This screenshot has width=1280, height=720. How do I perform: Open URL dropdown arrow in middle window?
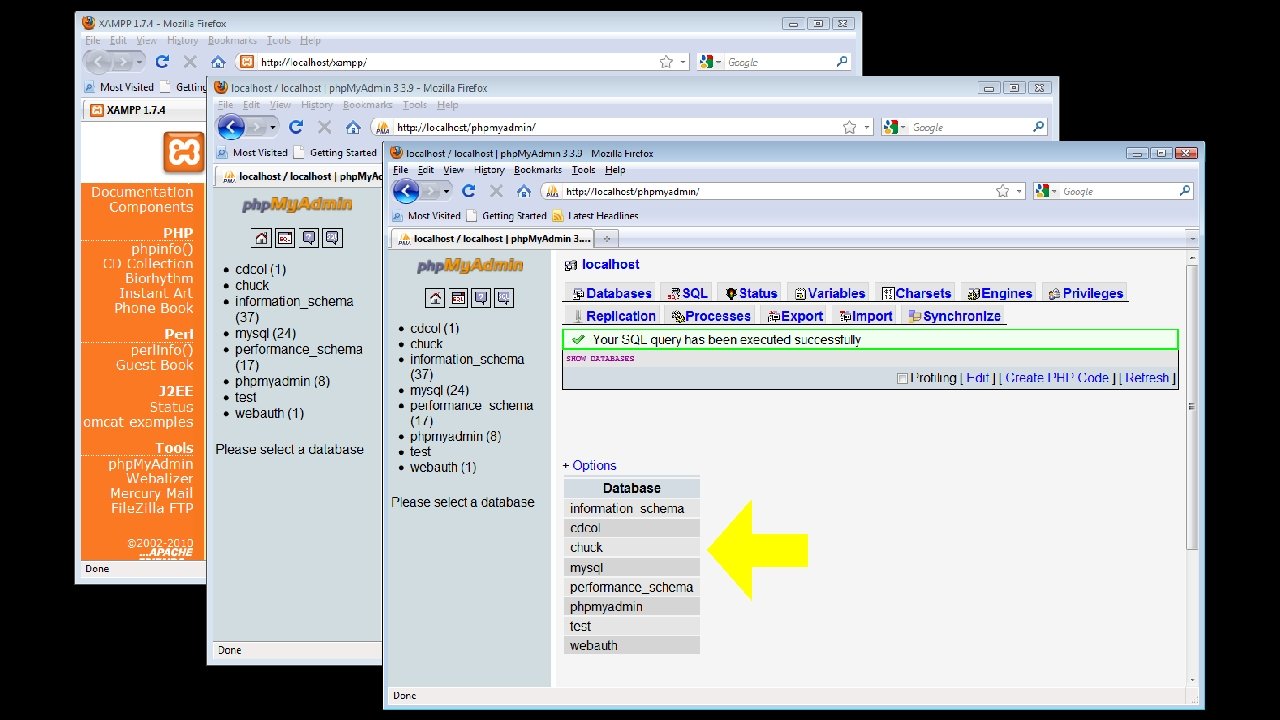coord(866,127)
